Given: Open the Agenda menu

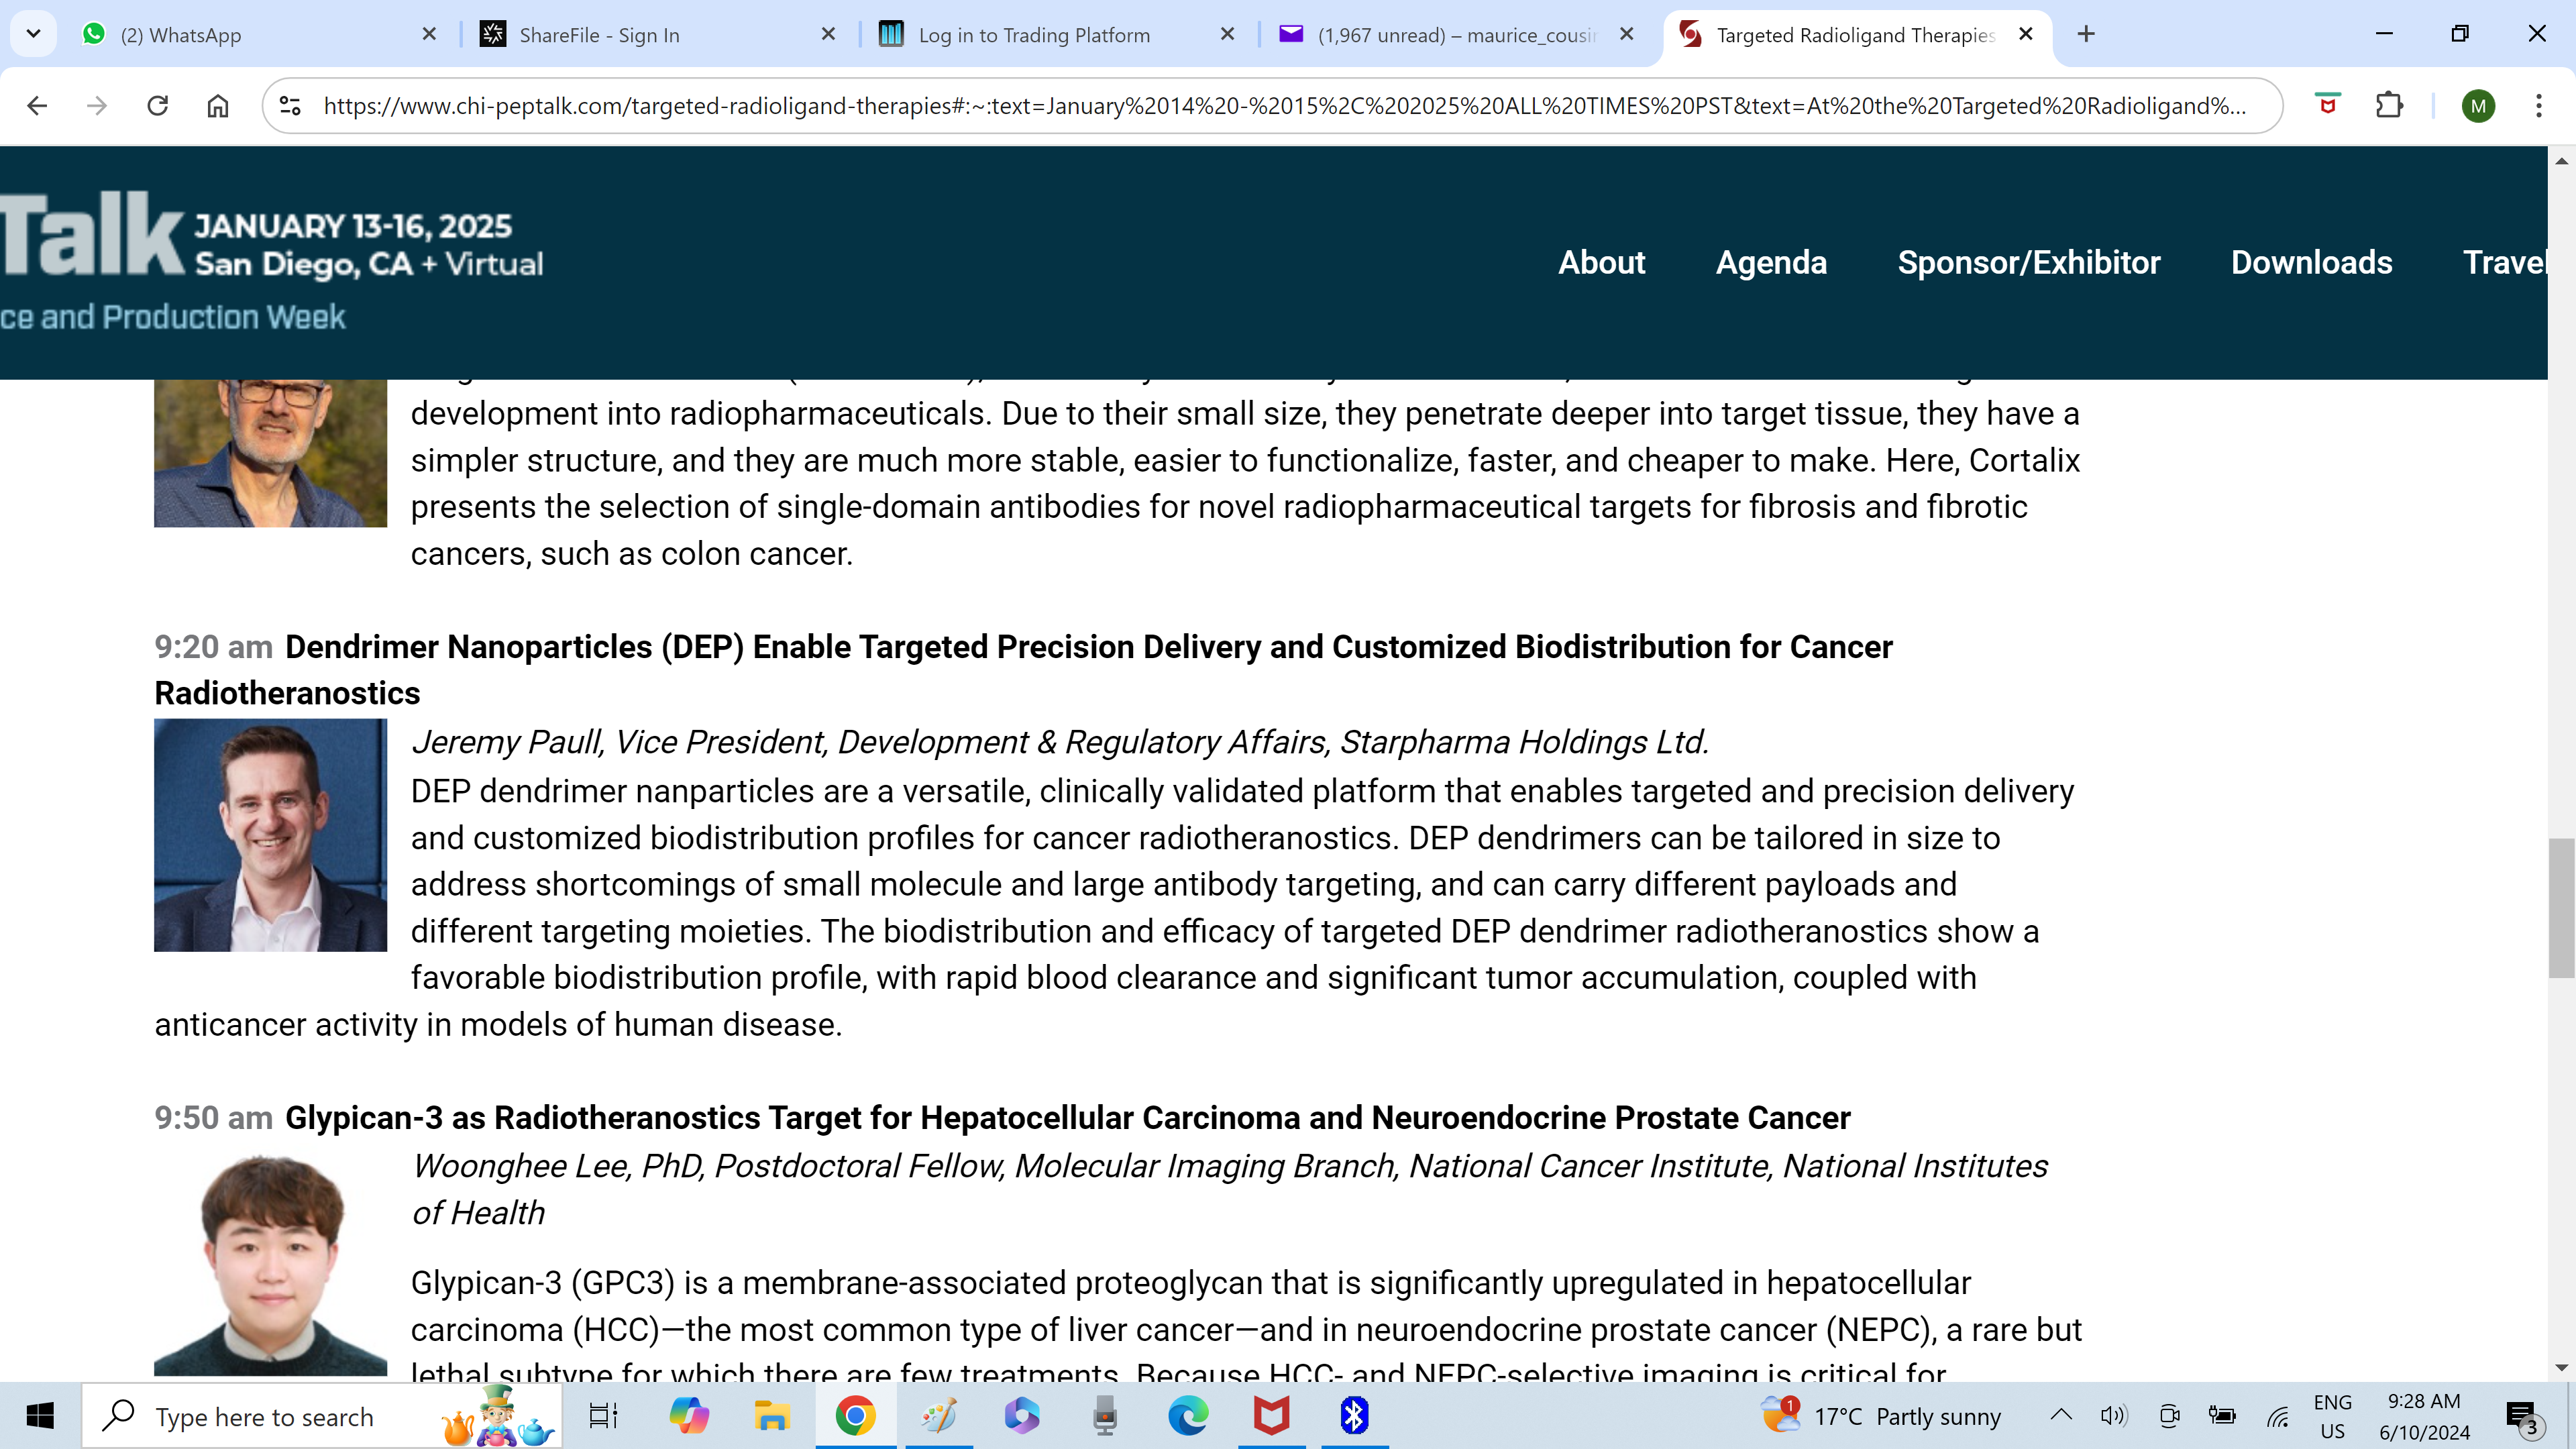Looking at the screenshot, I should tap(1771, 262).
